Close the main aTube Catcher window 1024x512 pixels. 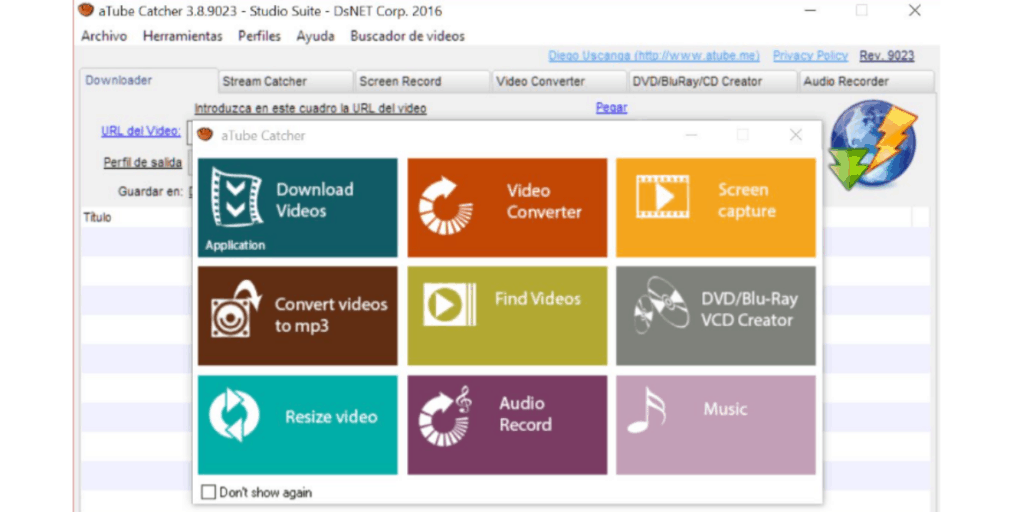click(914, 10)
